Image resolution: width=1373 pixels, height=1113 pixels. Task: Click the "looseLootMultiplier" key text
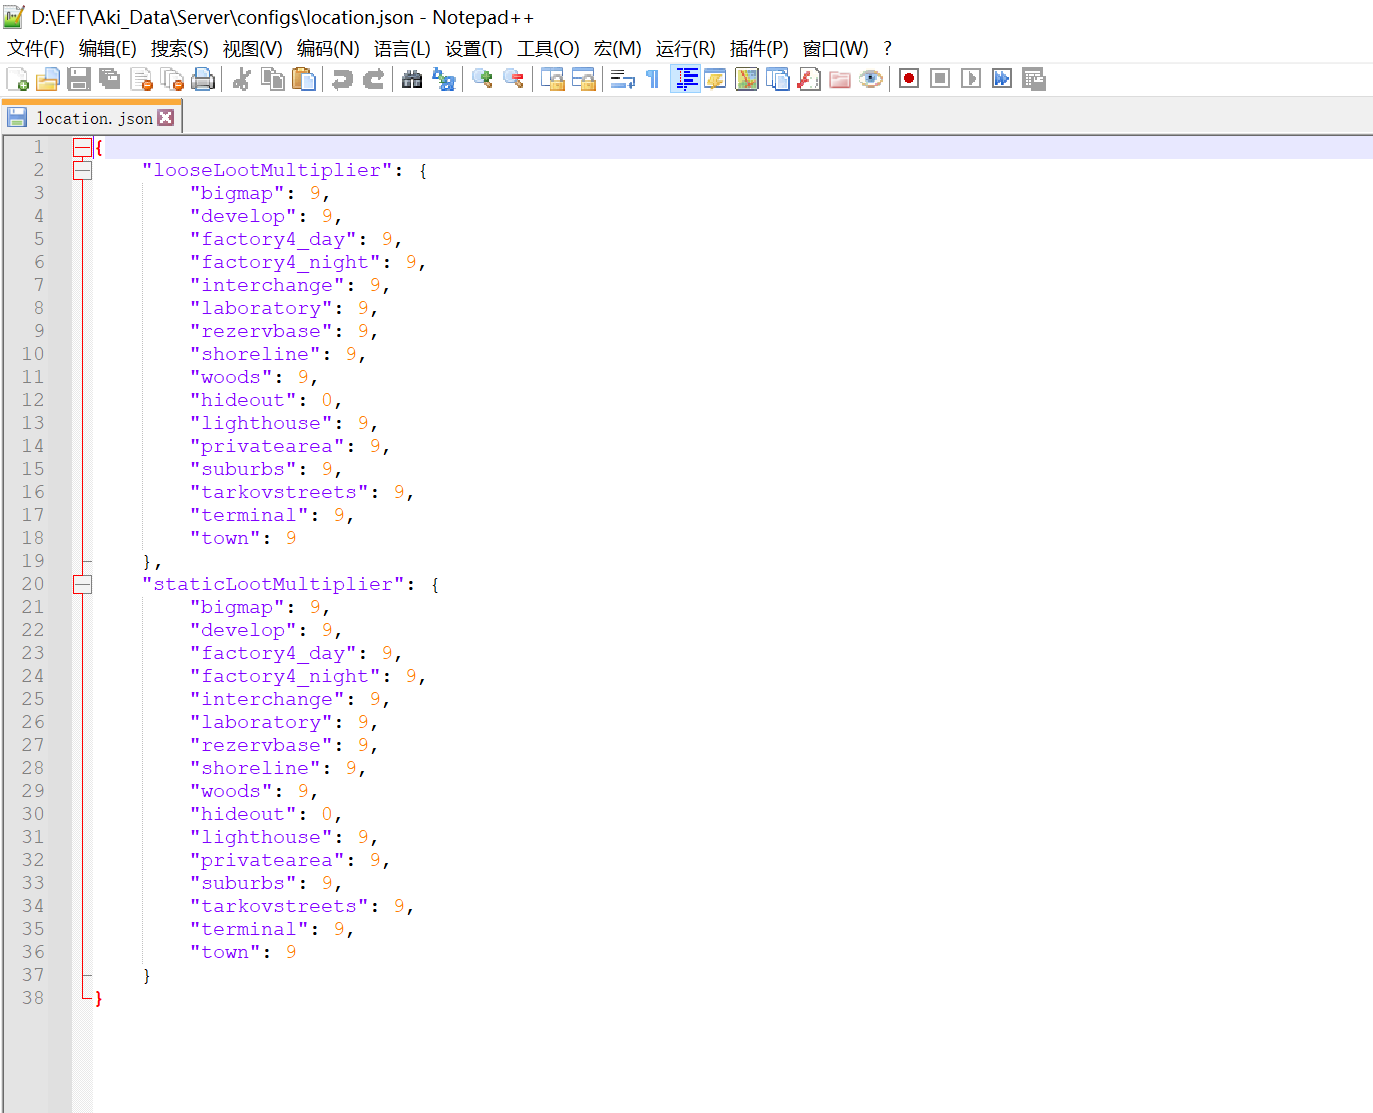pyautogui.click(x=267, y=170)
